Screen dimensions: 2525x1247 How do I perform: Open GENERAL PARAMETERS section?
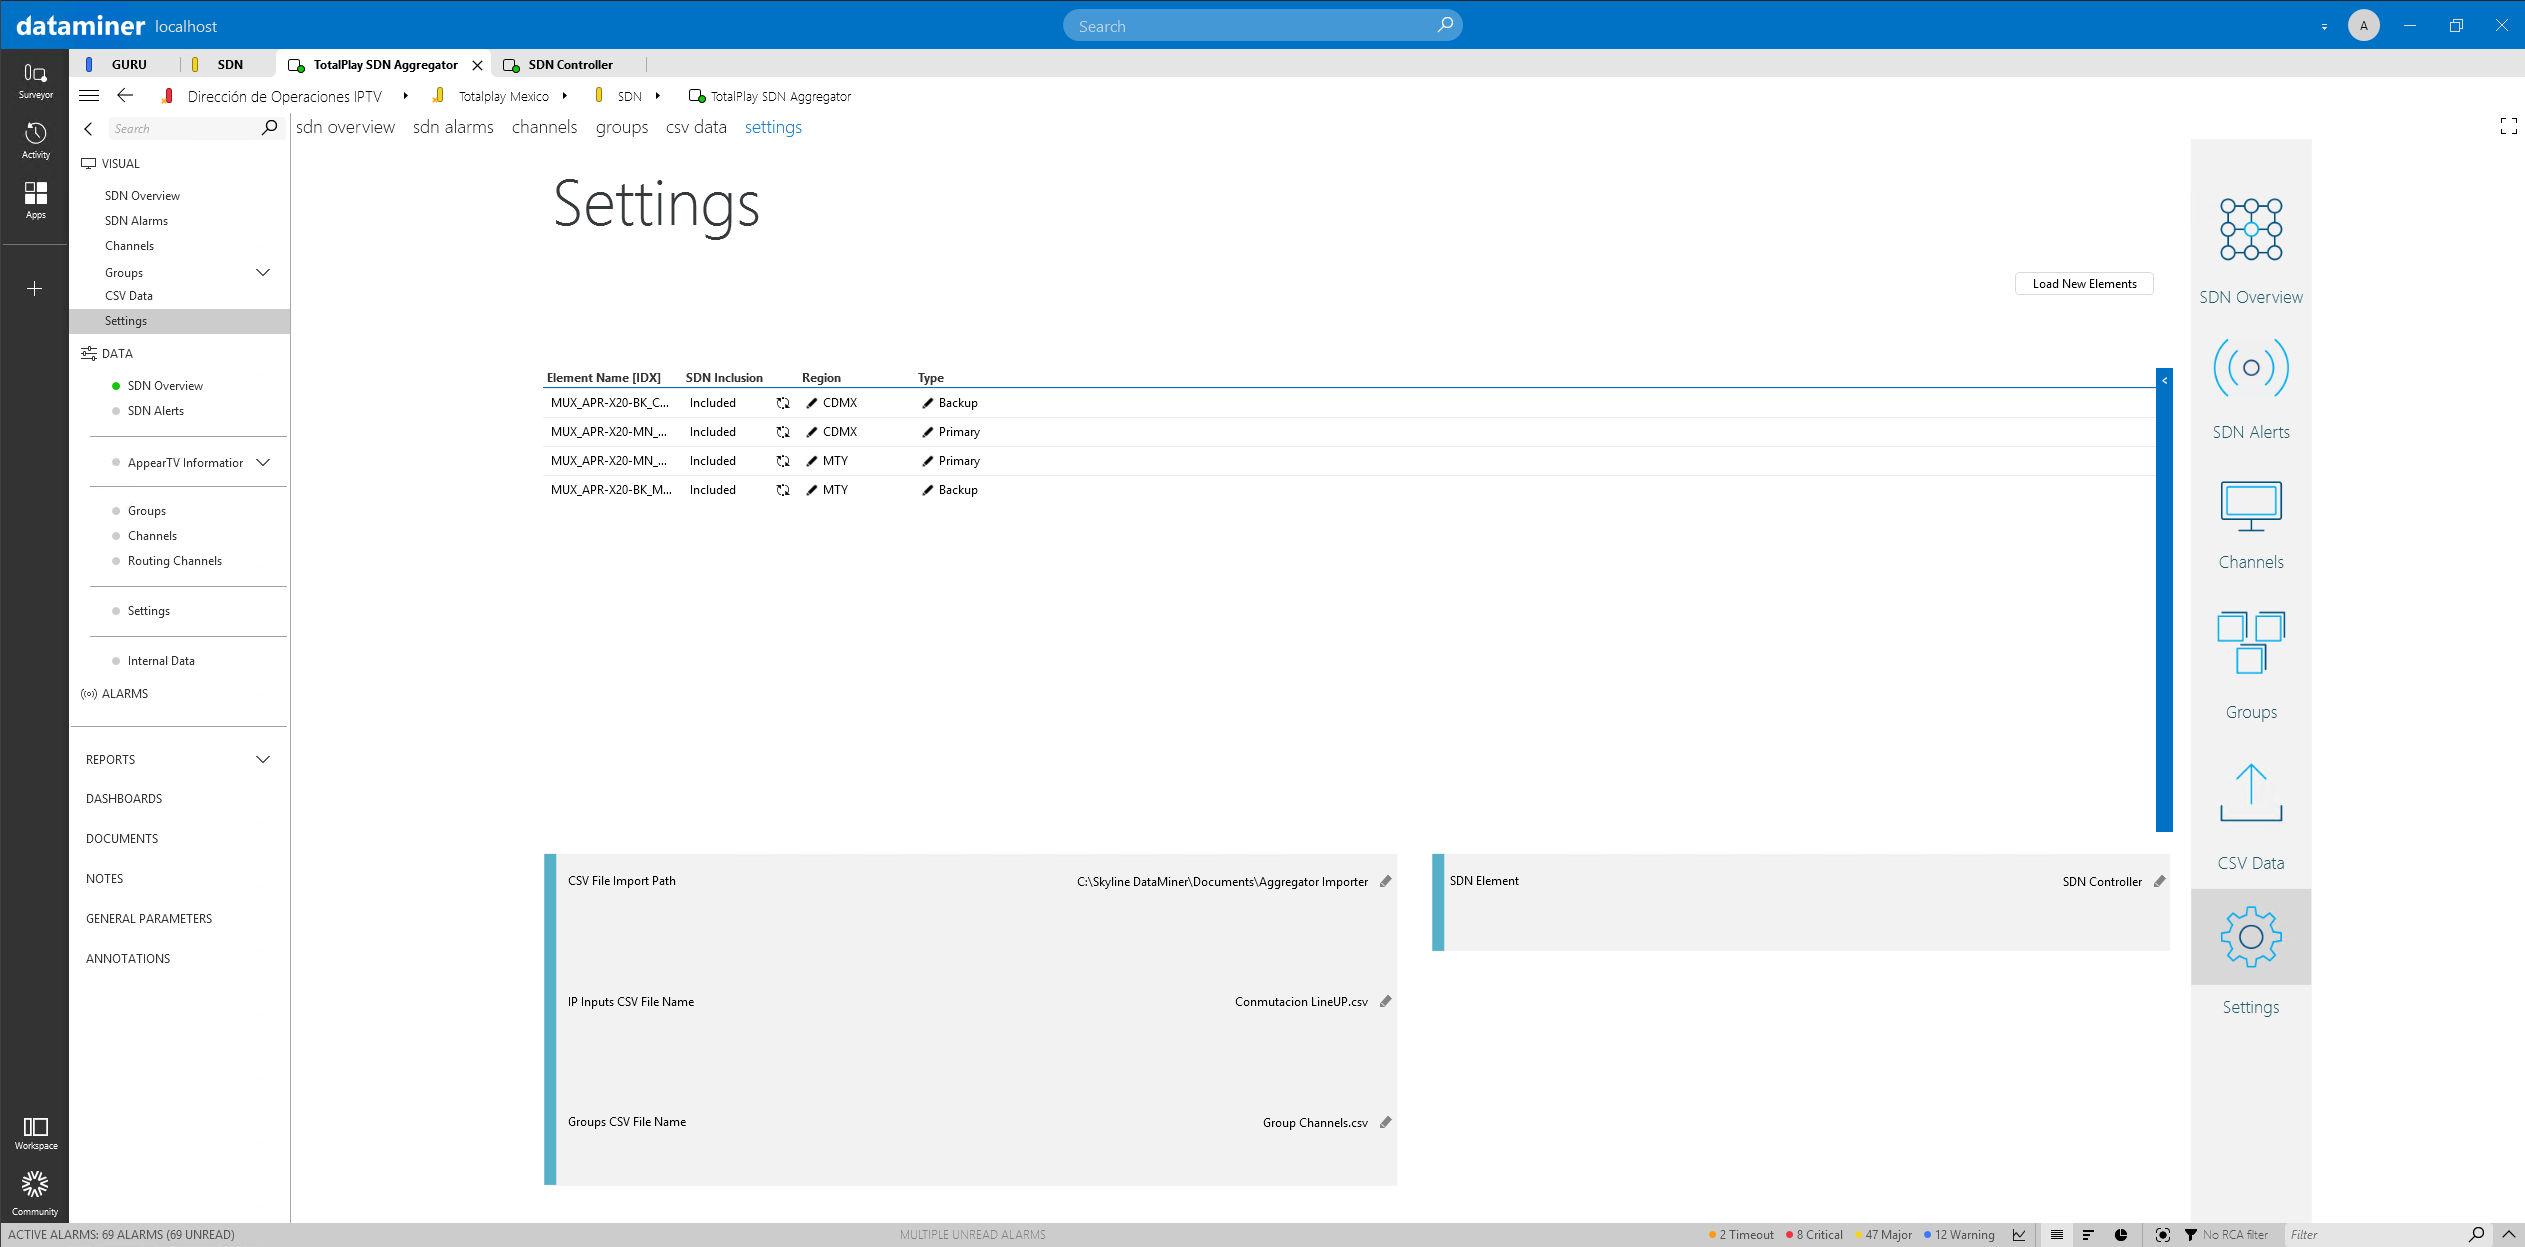point(149,919)
